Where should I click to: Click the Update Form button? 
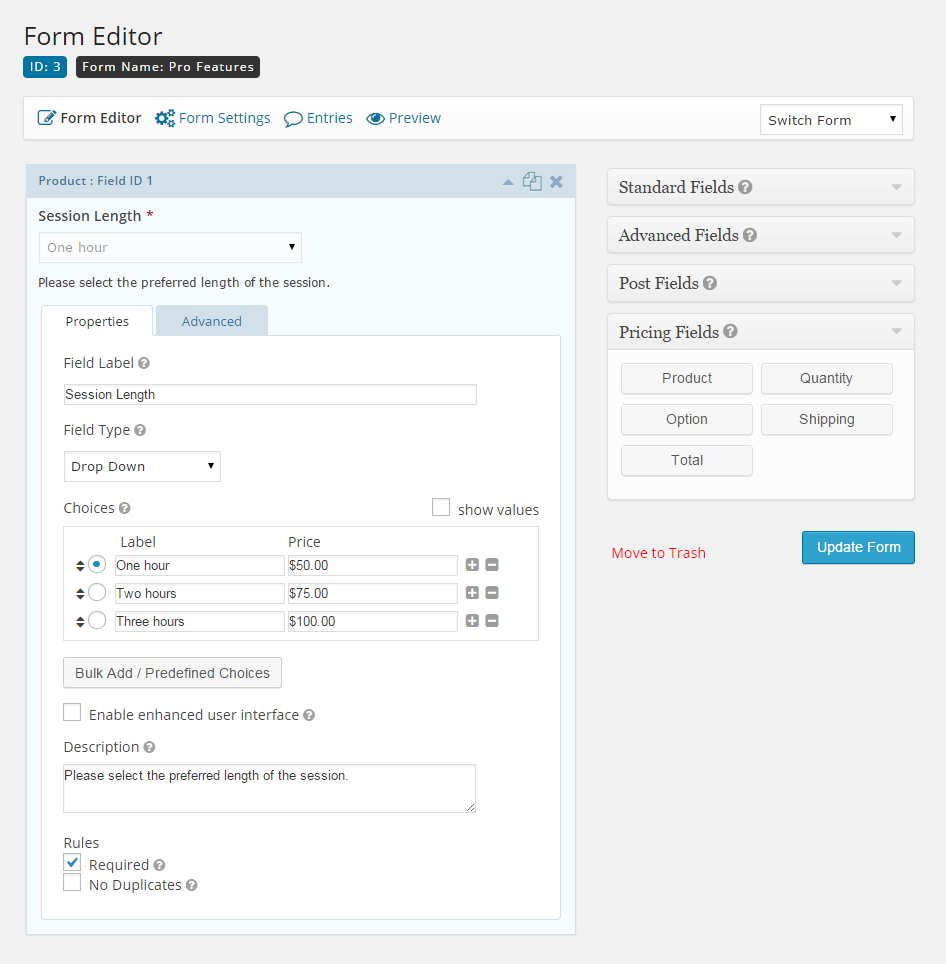(x=858, y=547)
